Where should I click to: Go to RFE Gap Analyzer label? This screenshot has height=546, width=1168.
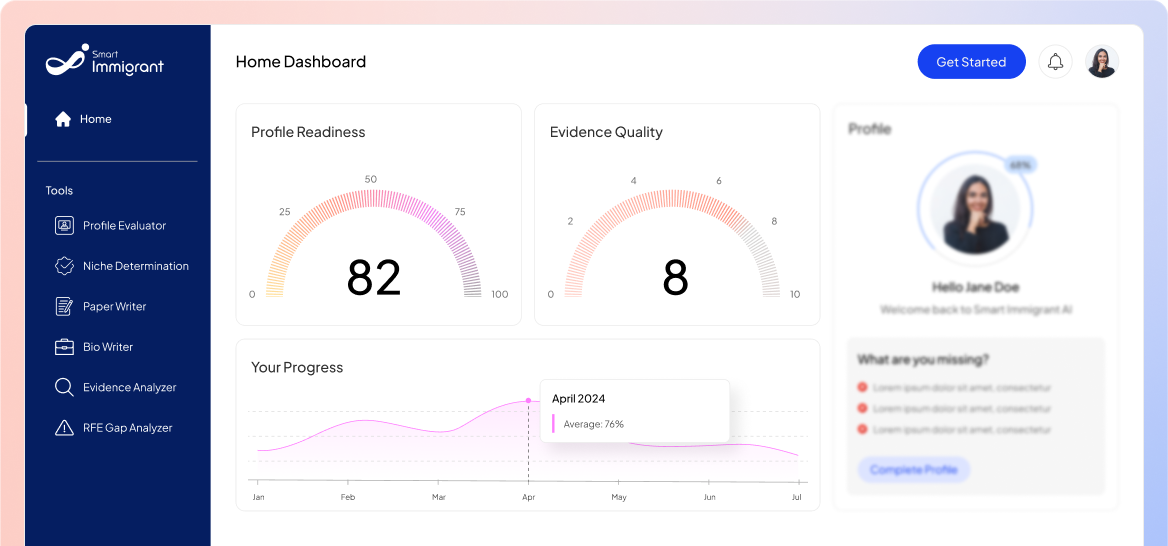pyautogui.click(x=127, y=428)
